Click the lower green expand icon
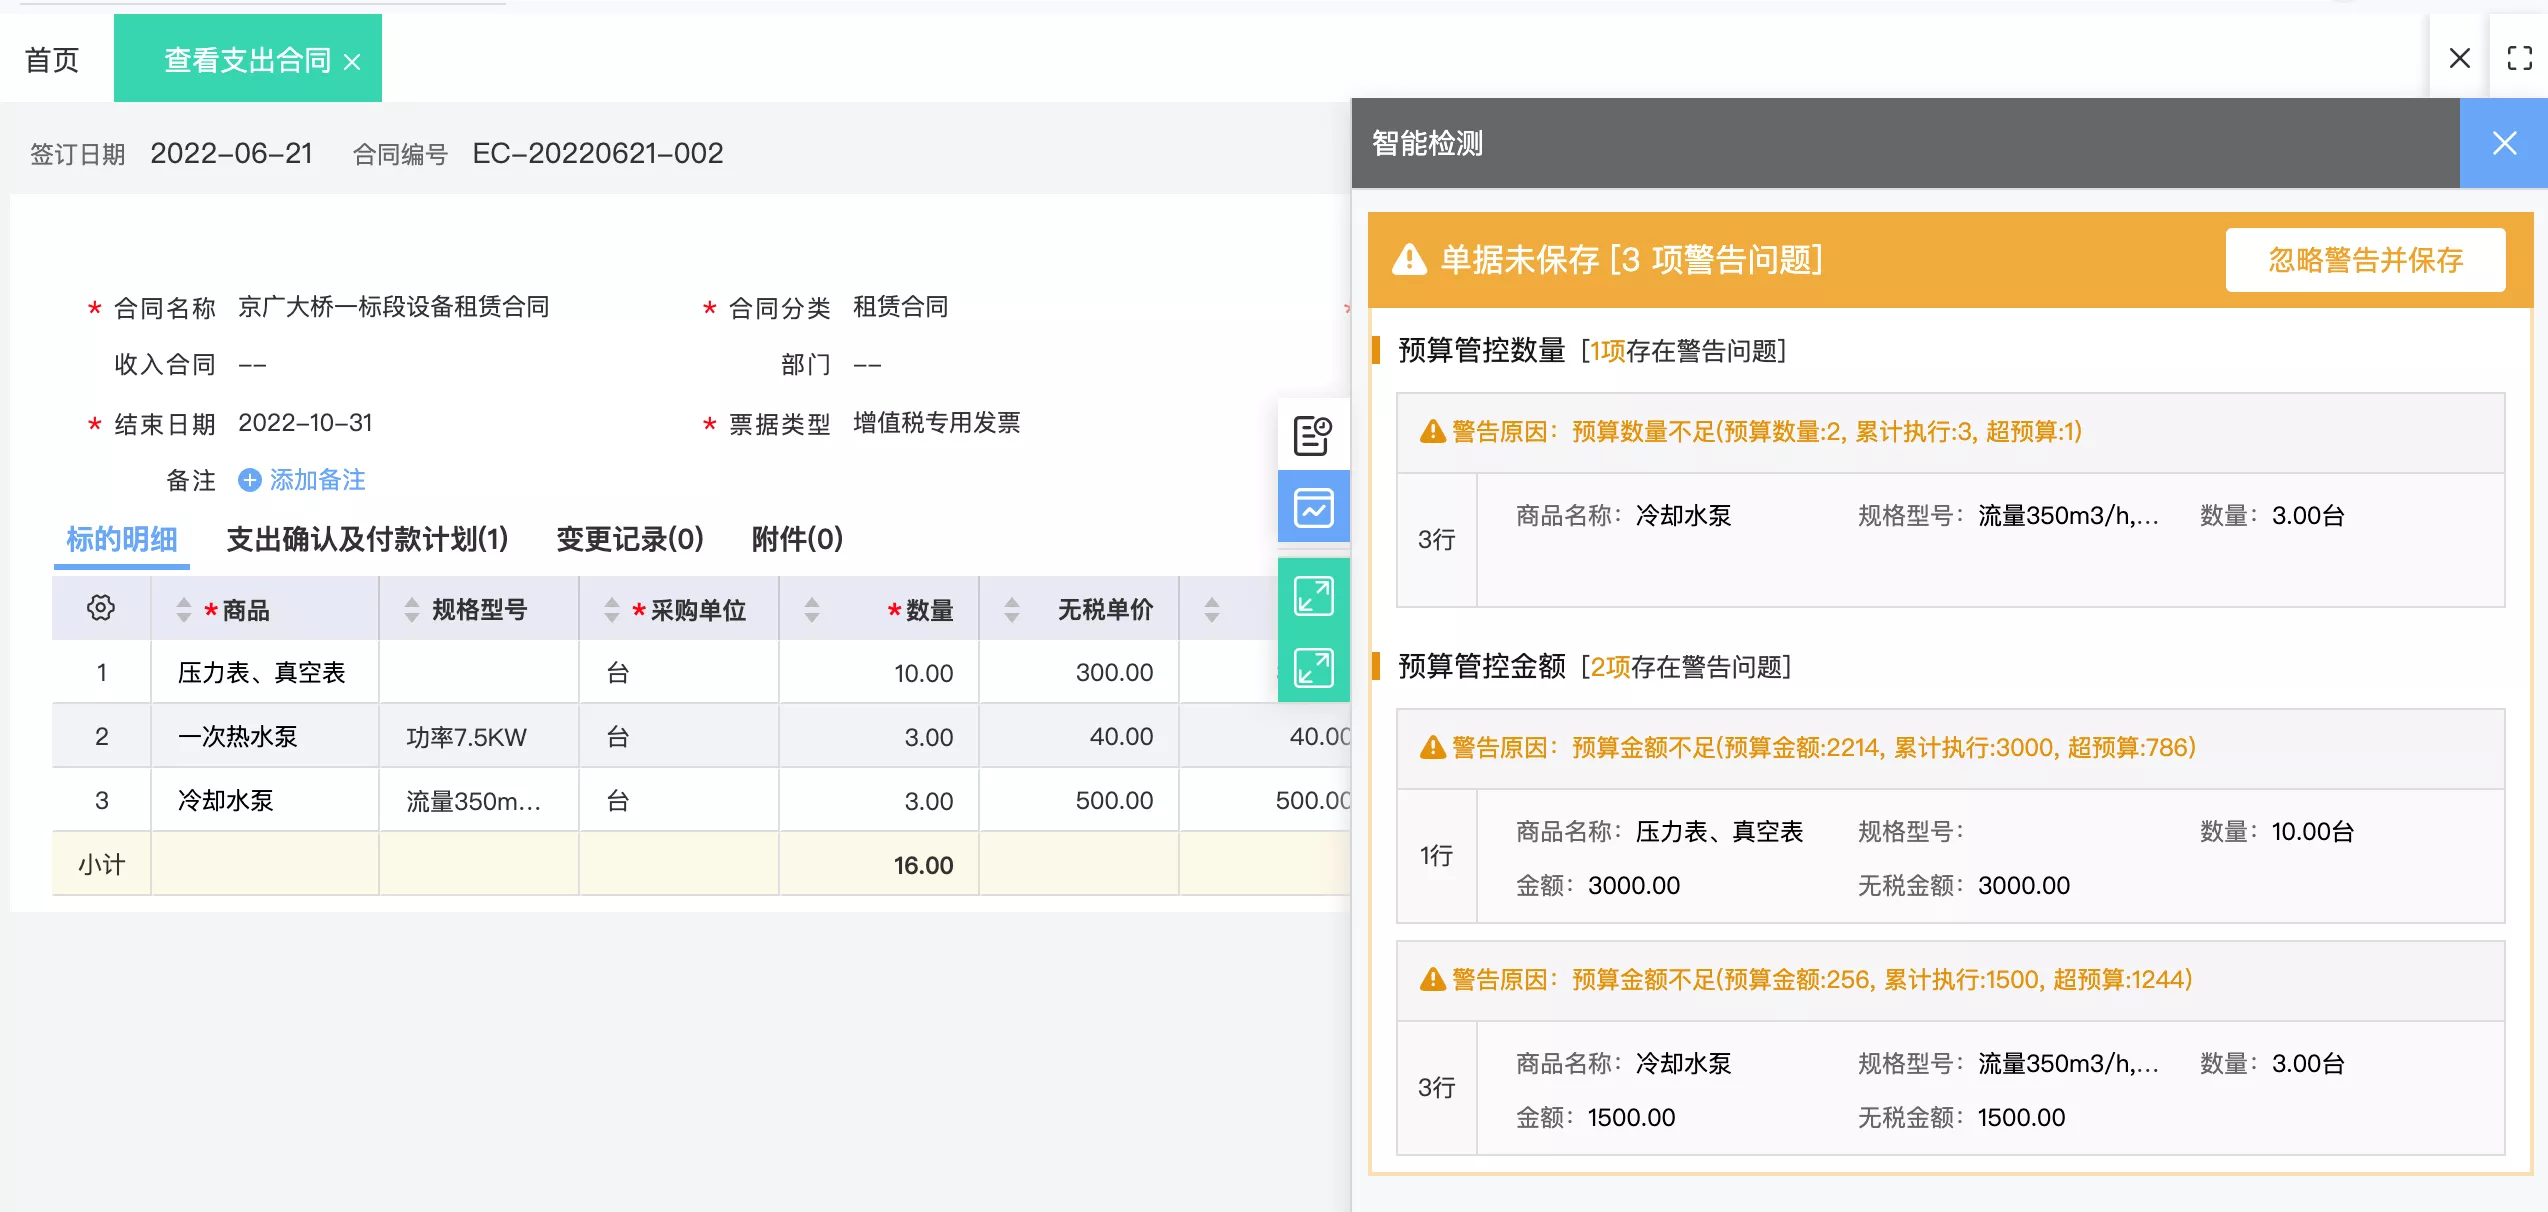The height and width of the screenshot is (1212, 2548). point(1313,667)
